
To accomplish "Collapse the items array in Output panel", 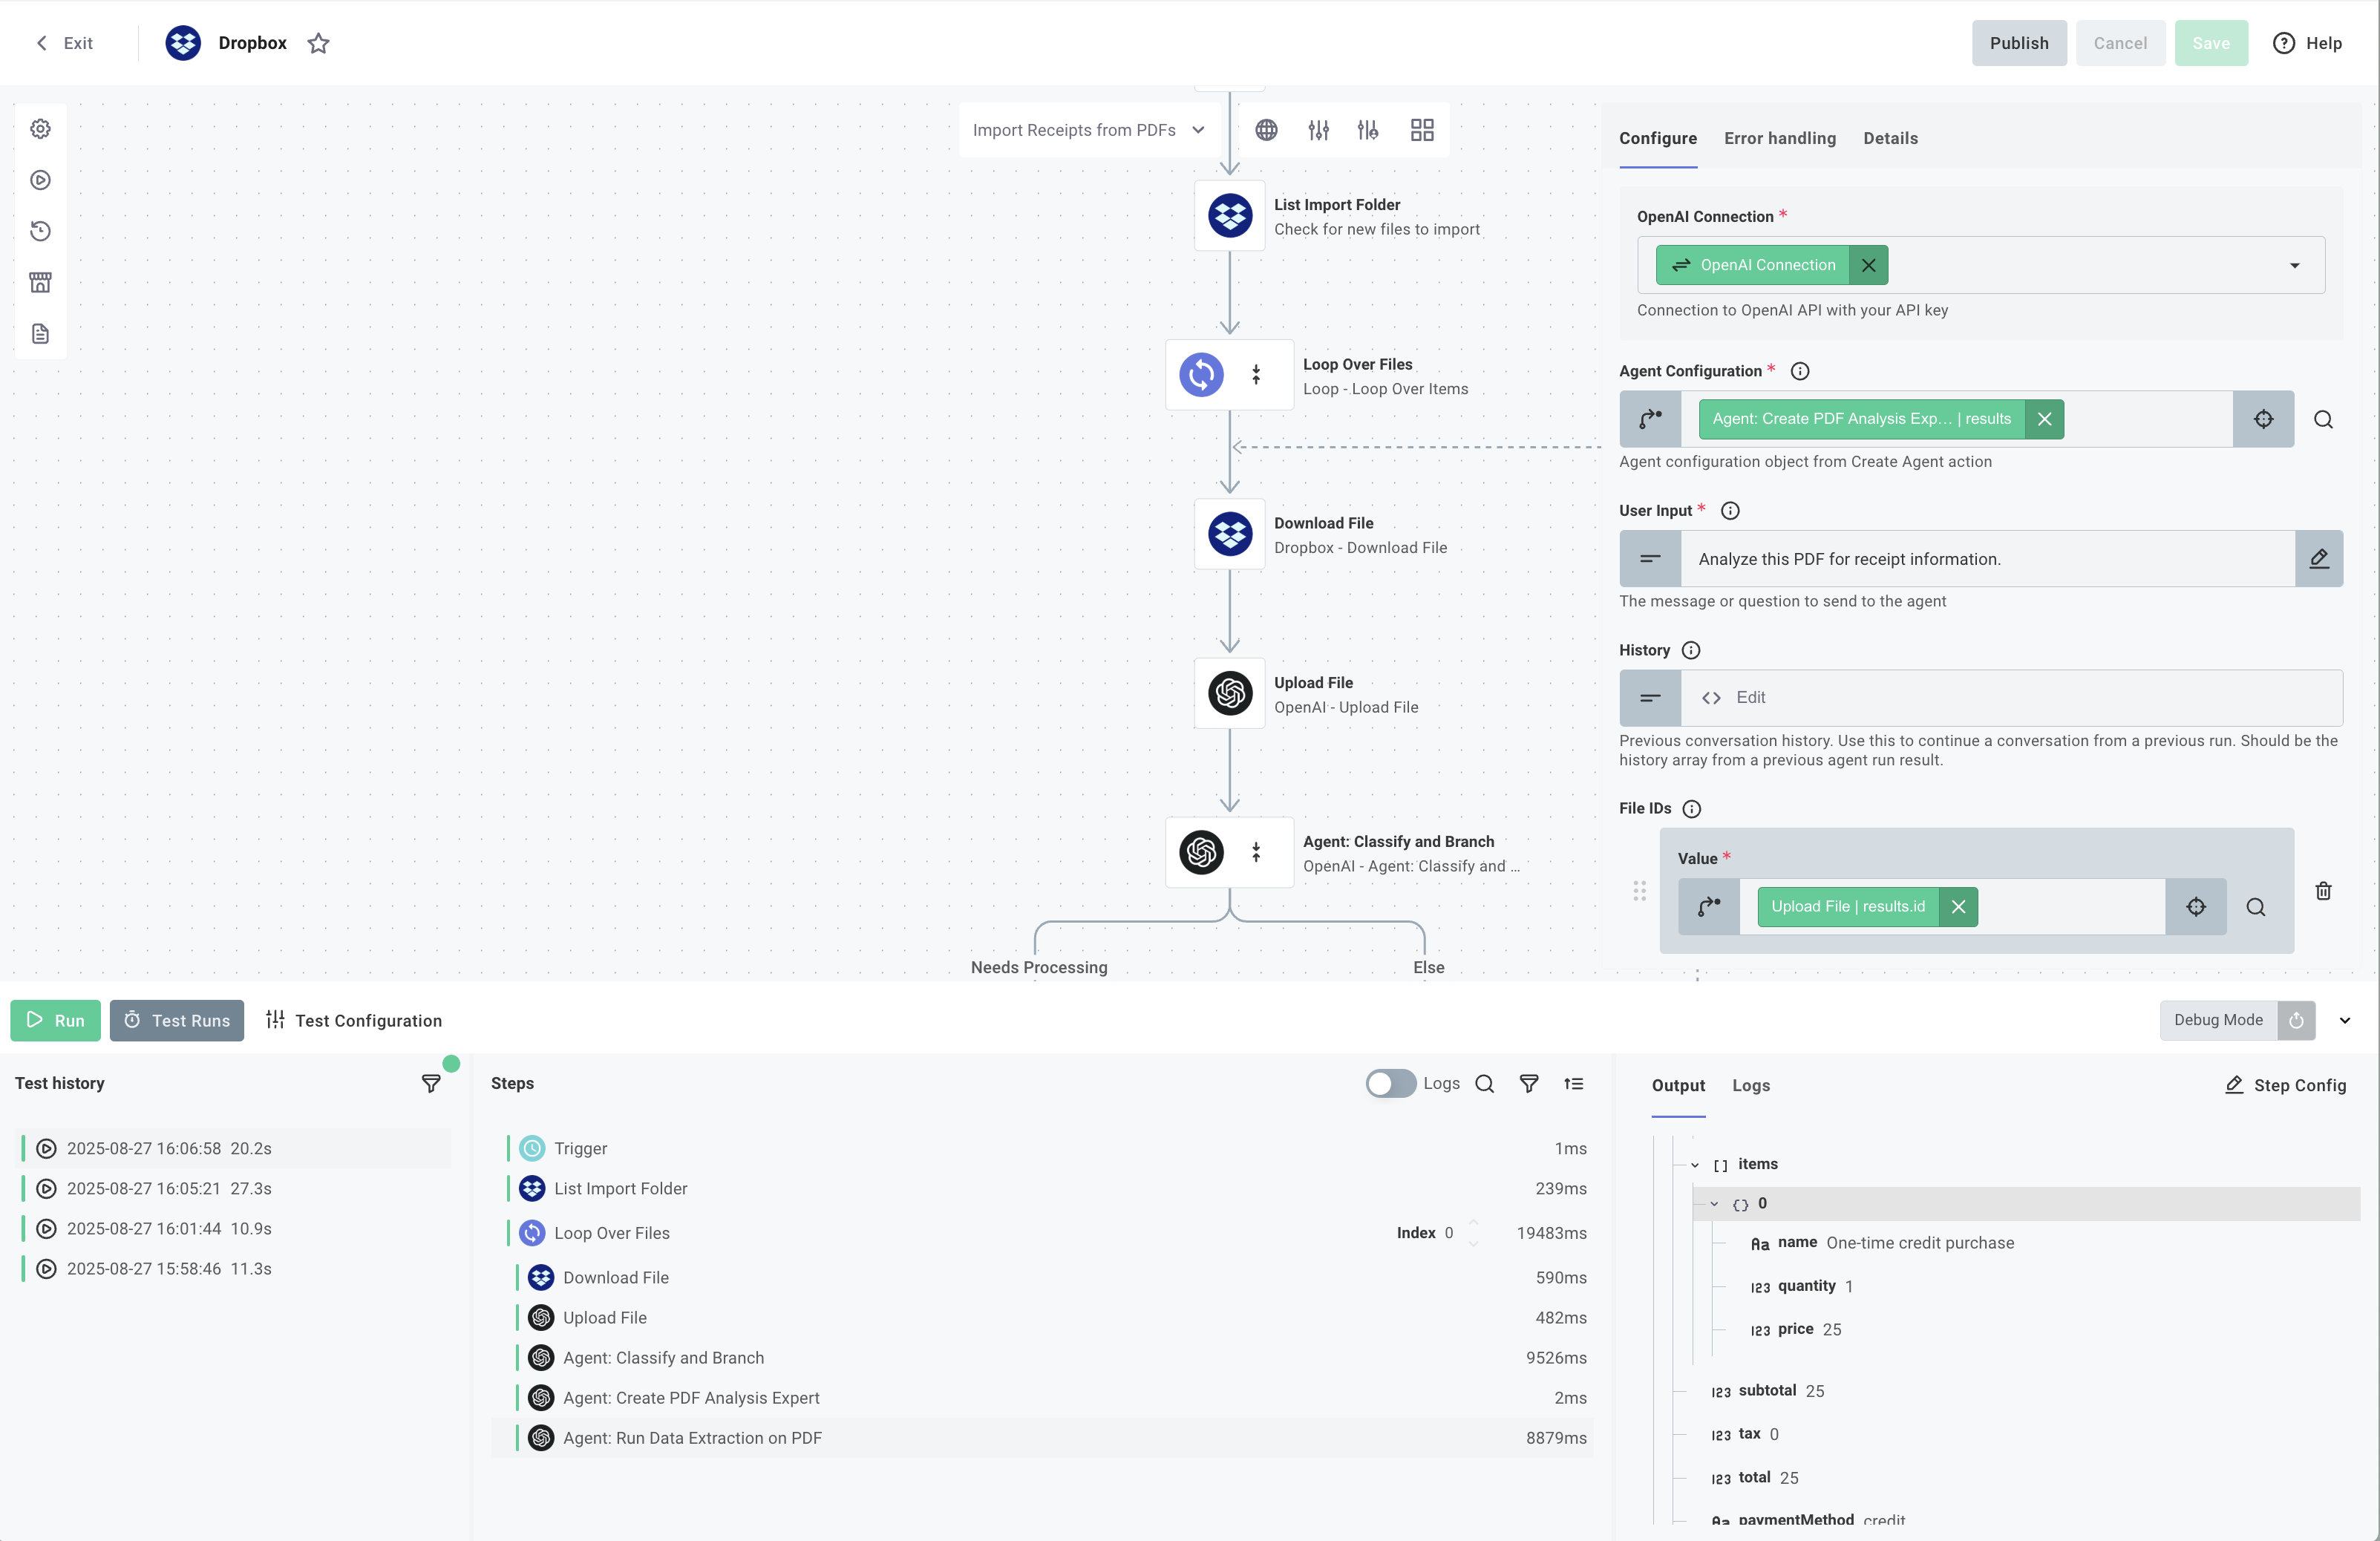I will tap(1693, 1164).
